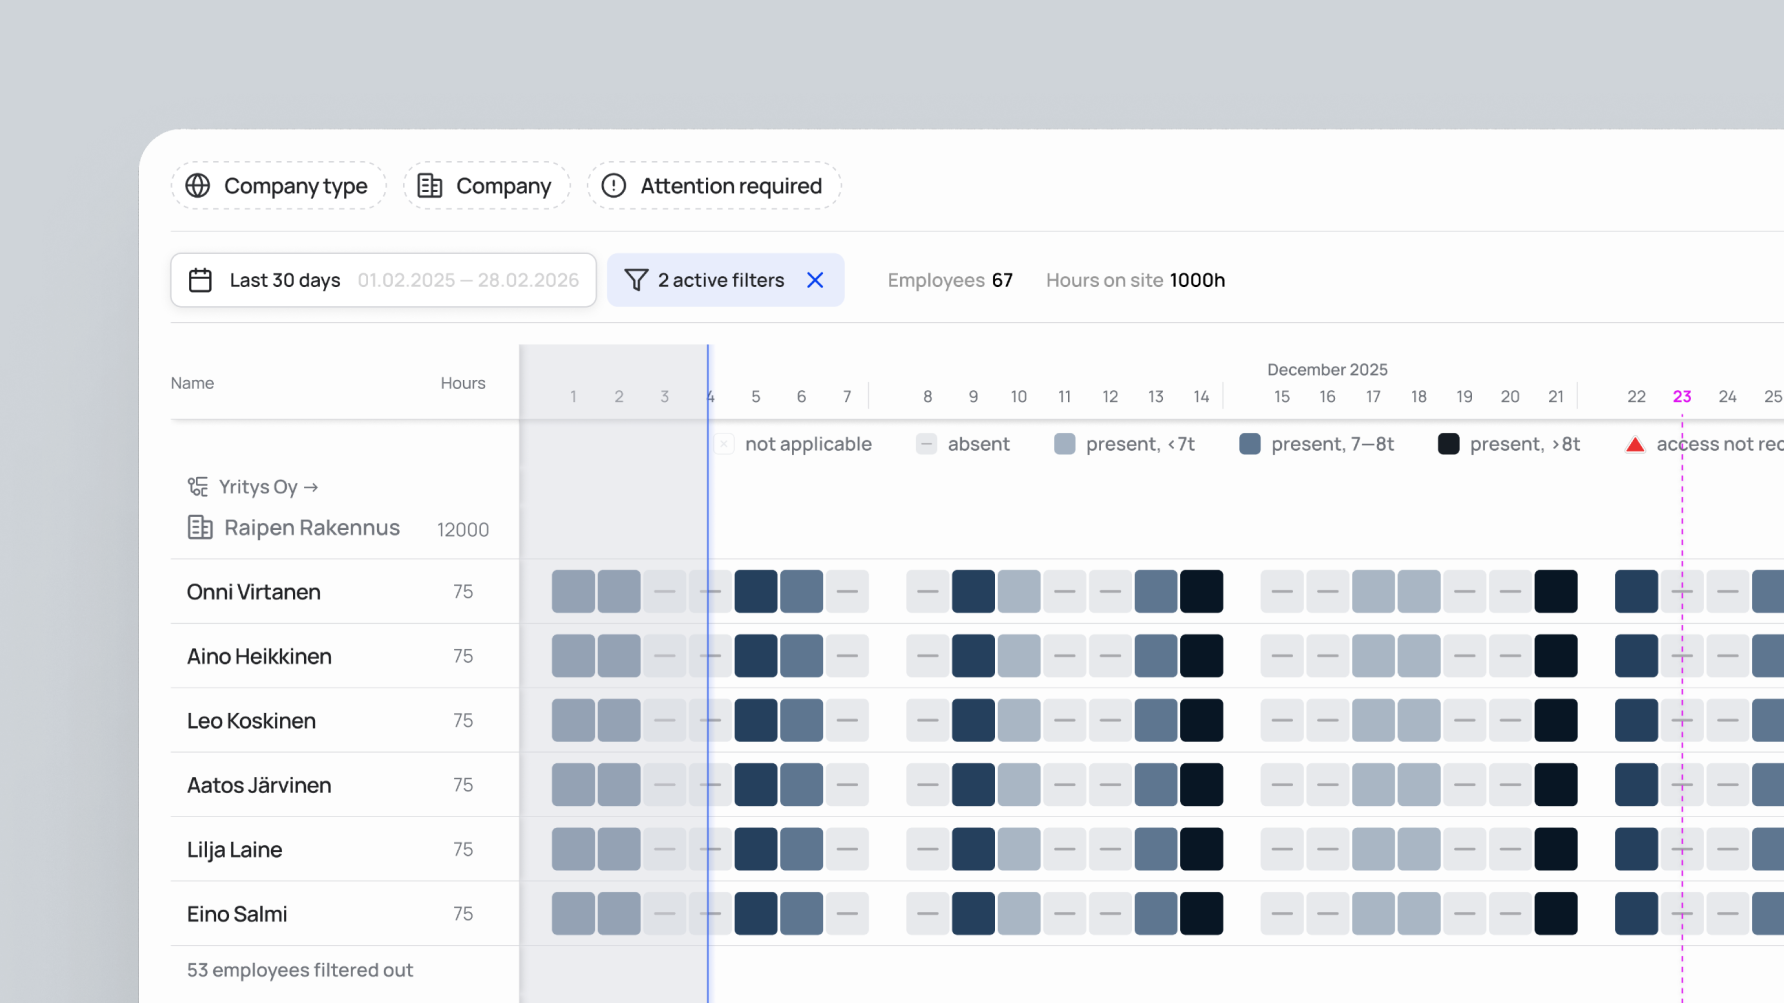Click the present >8t legend swatch
Viewport: 1784px width, 1003px height.
point(1449,444)
